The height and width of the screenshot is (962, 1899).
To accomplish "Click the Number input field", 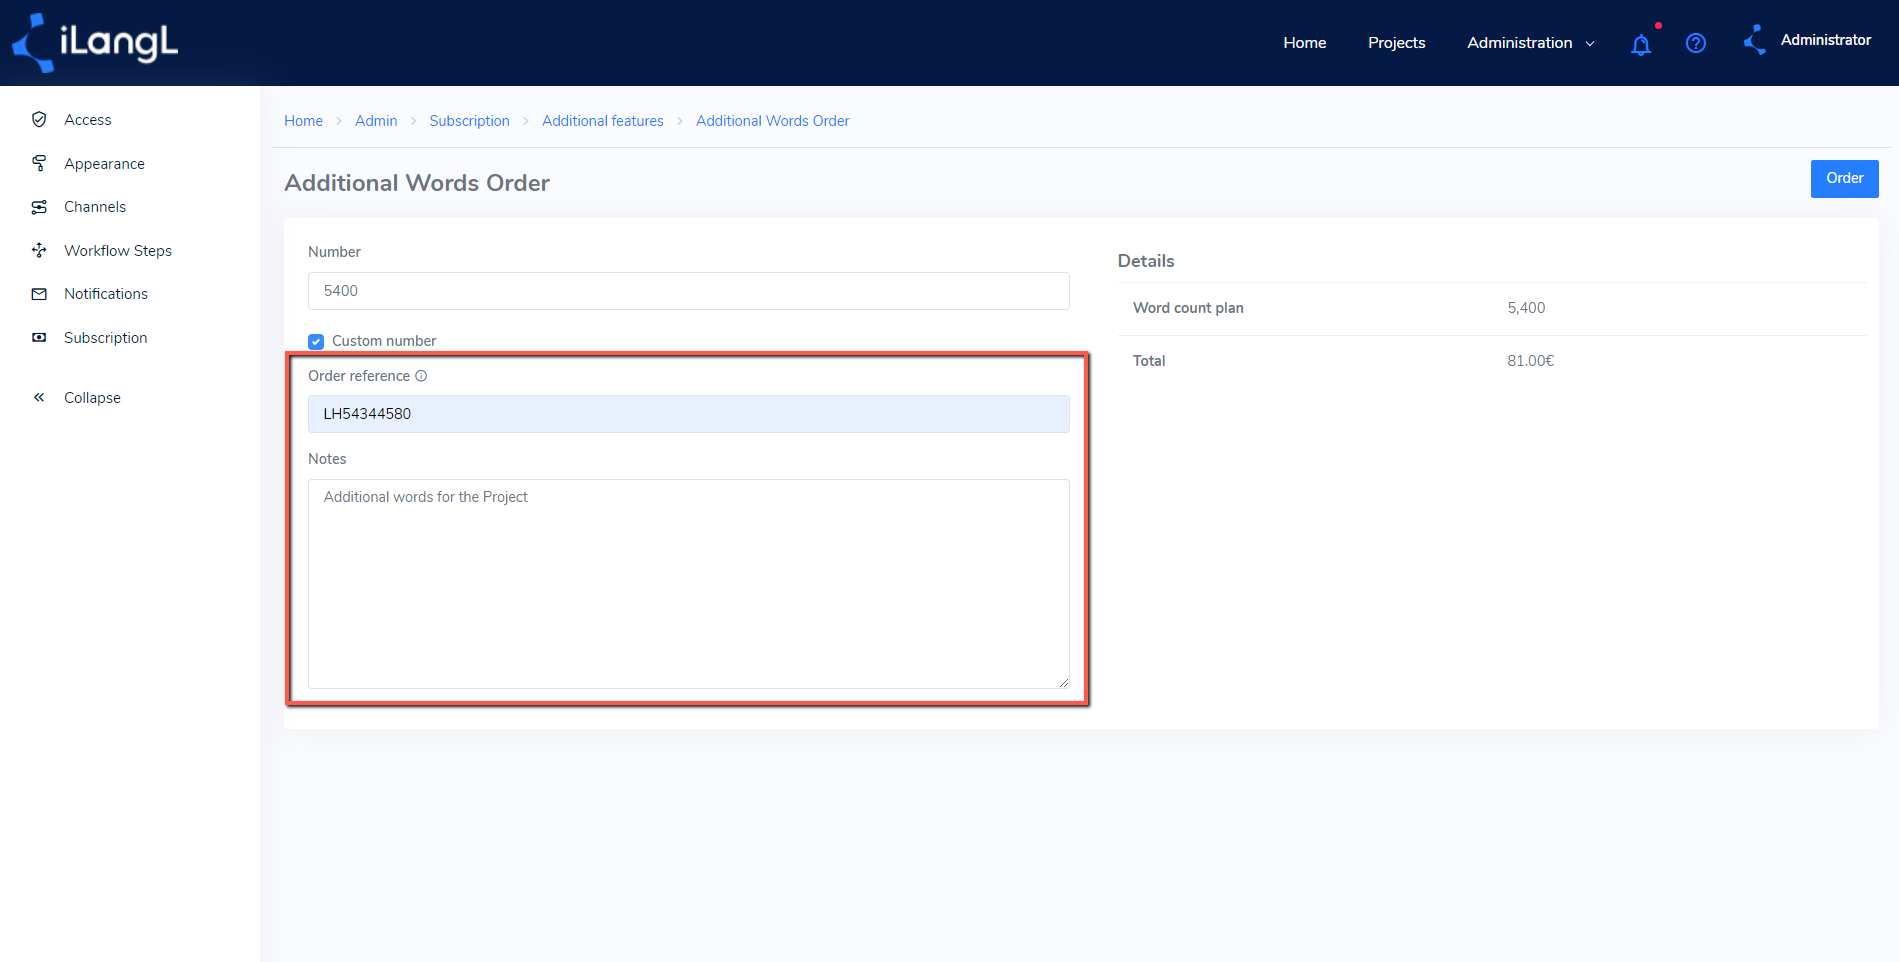I will 689,291.
